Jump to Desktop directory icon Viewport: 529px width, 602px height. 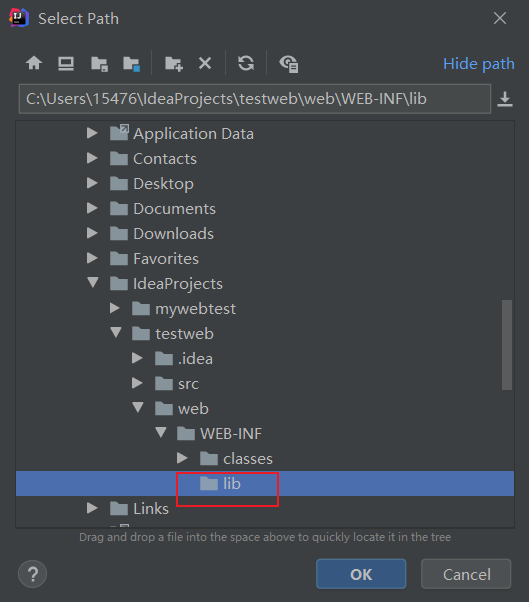[x=66, y=63]
